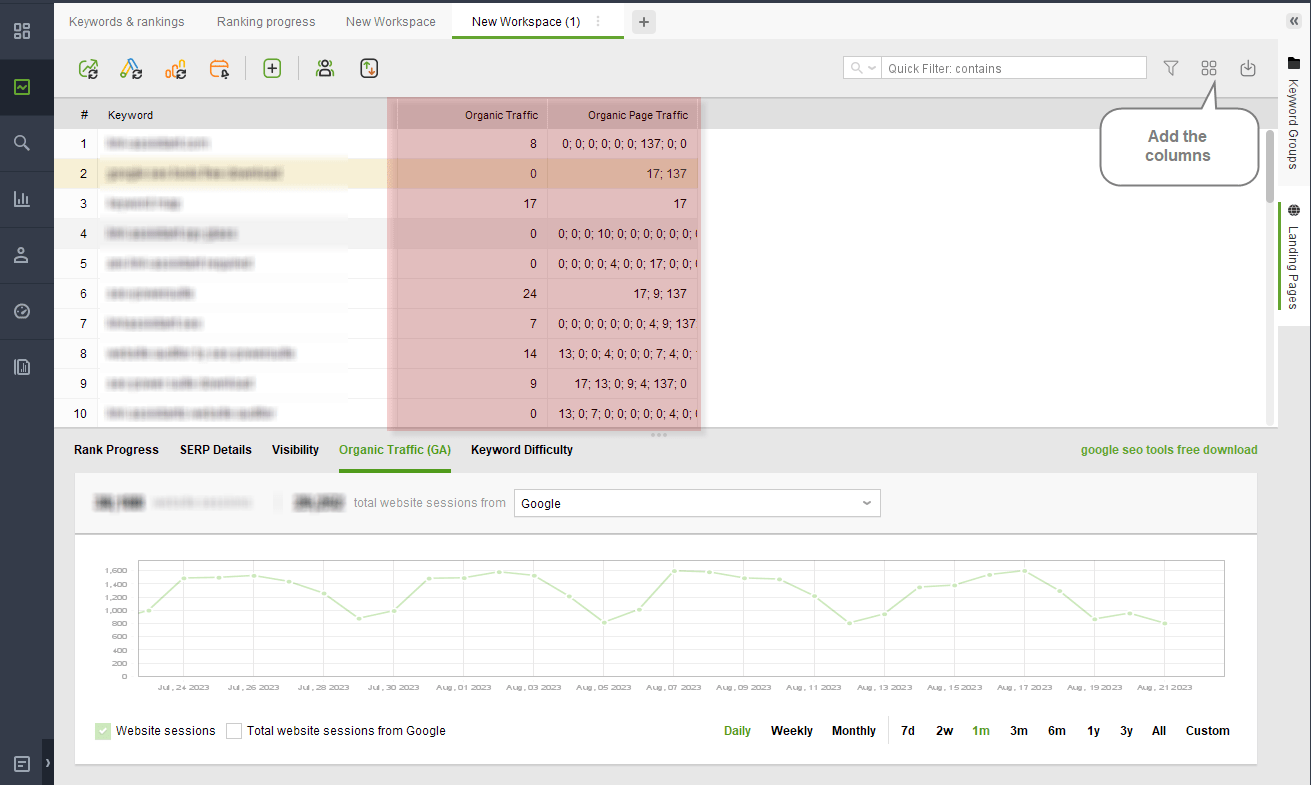The width and height of the screenshot is (1311, 785).
Task: Sort by Organic Page Traffic column header
Action: pos(622,115)
